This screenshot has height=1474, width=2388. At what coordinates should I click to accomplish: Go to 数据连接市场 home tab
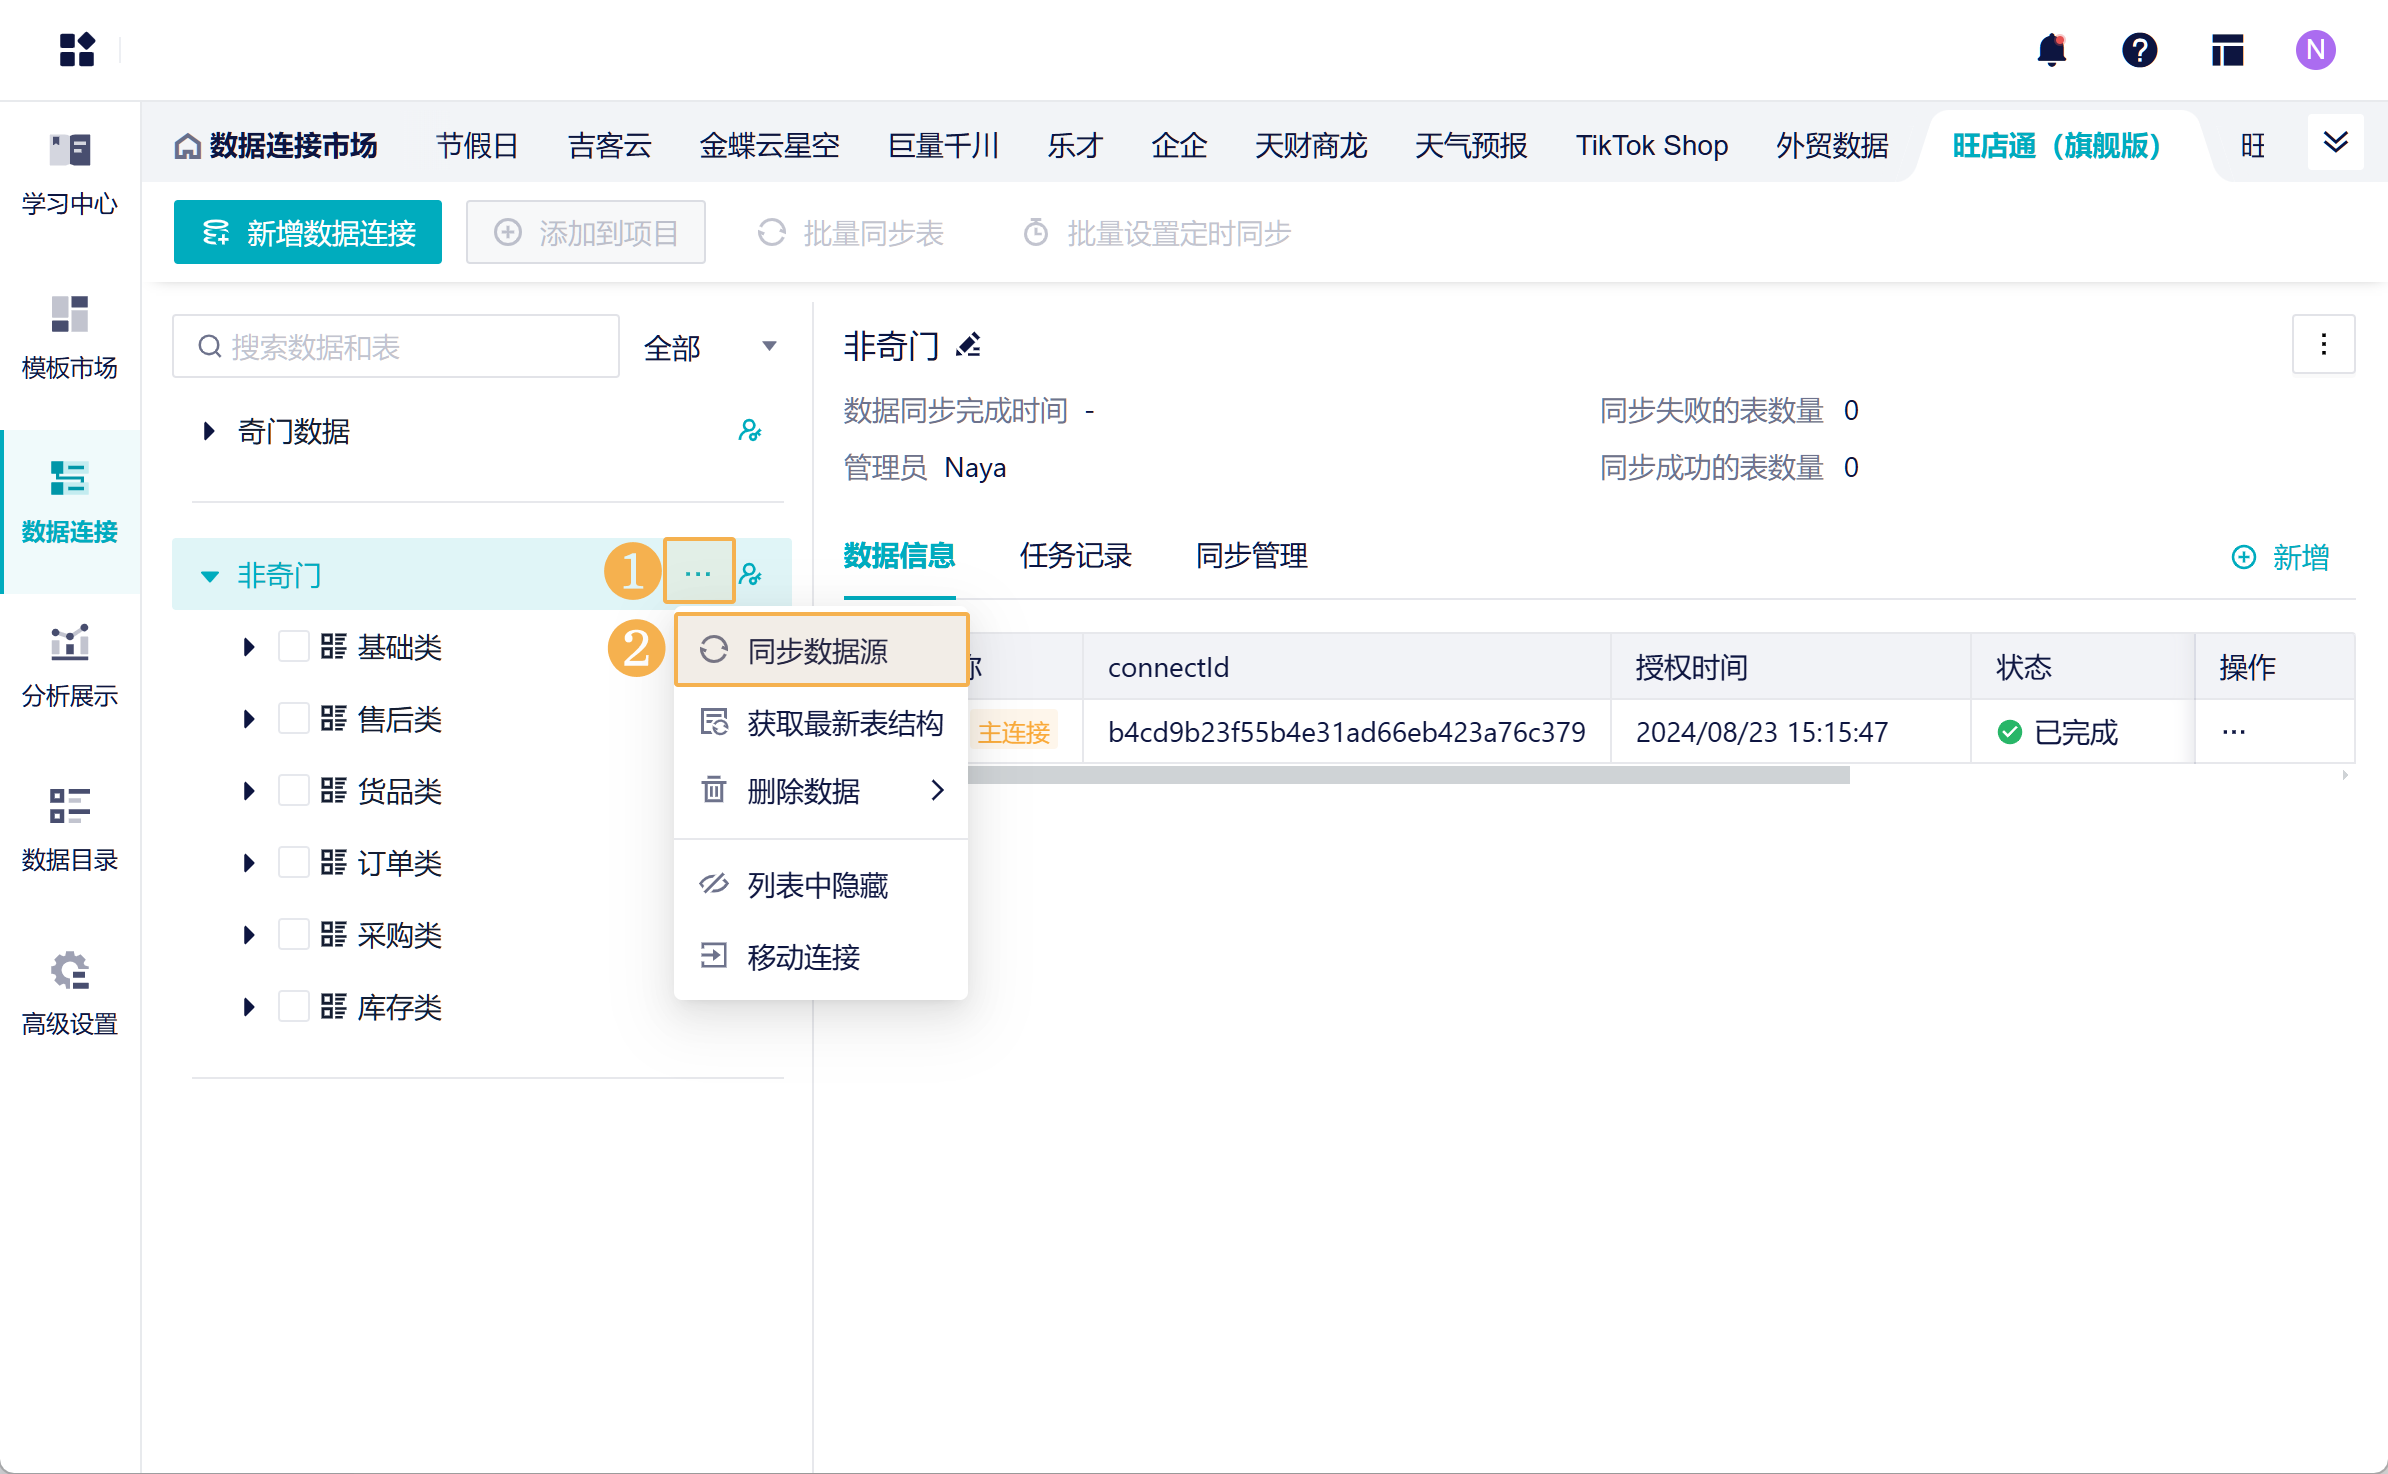[x=276, y=146]
